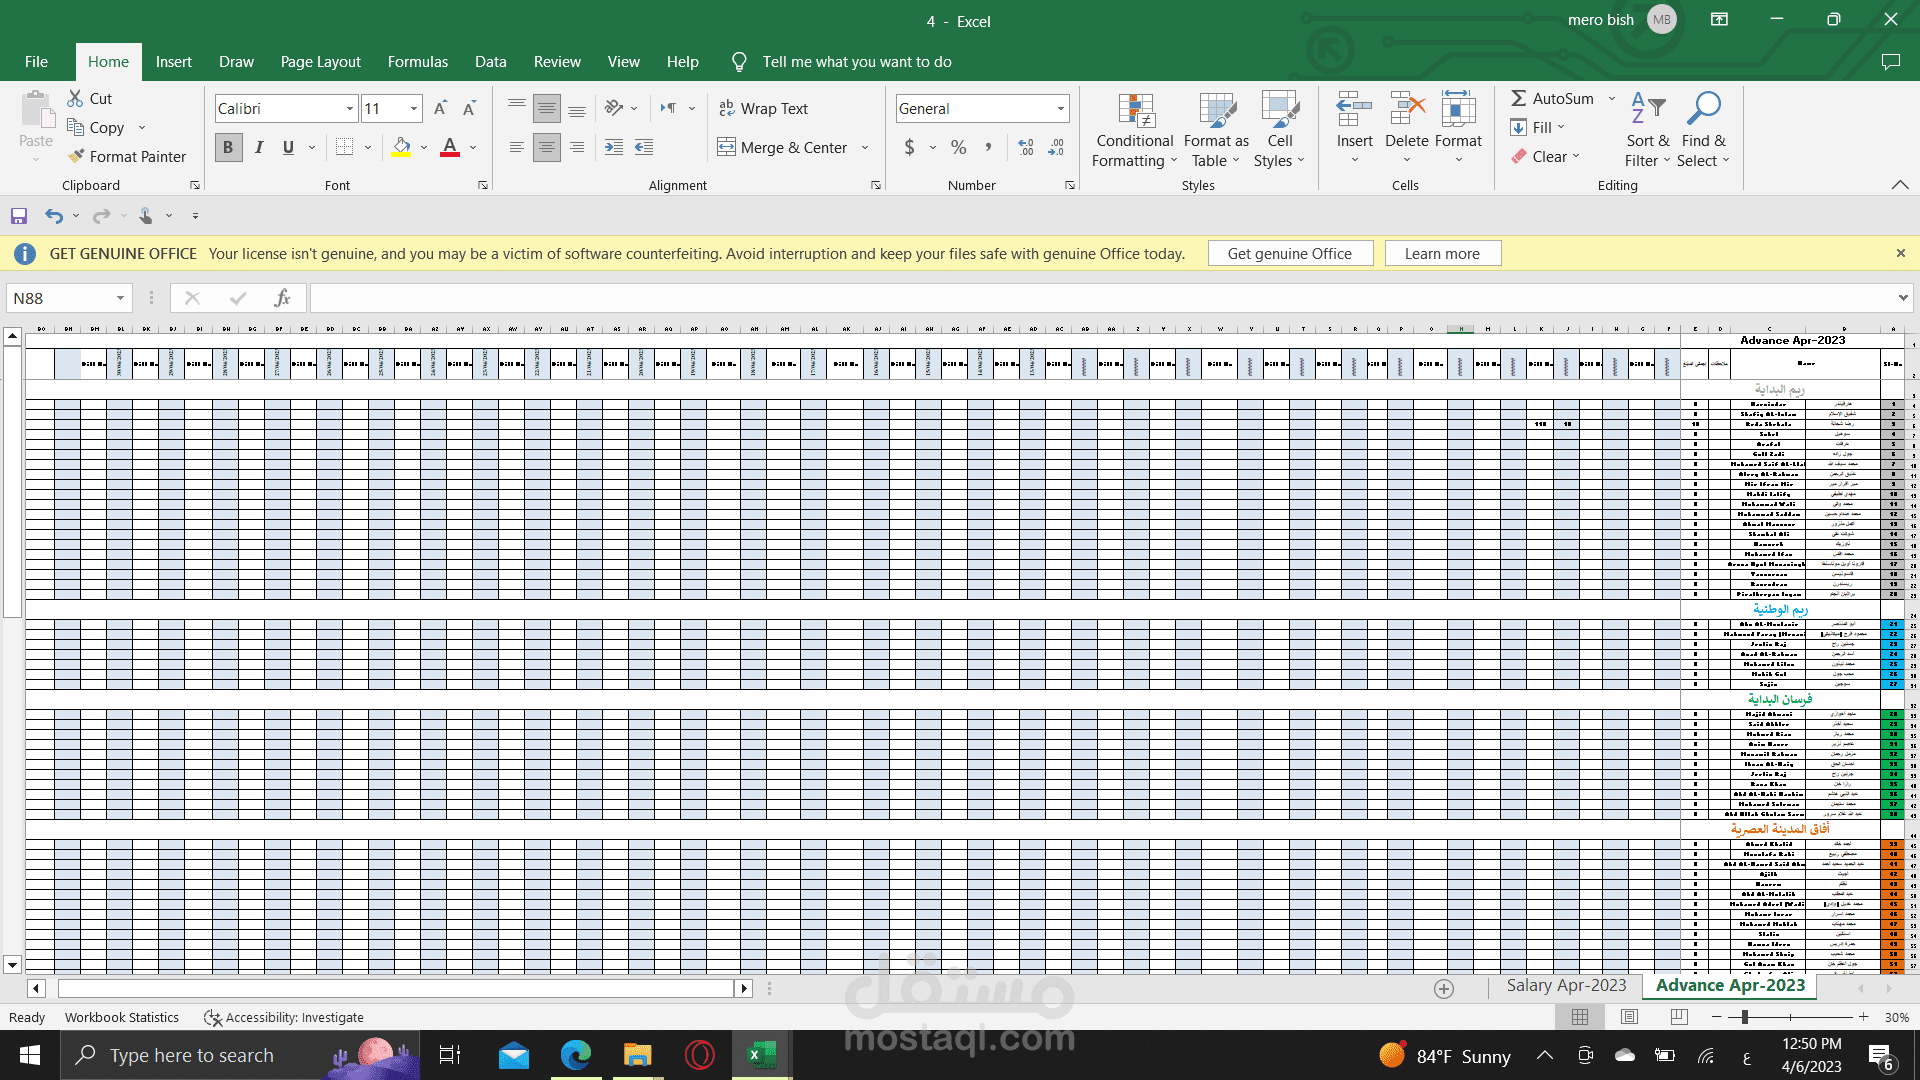This screenshot has height=1080, width=1920.
Task: Switch to Salary Apr-2023 sheet tab
Action: click(1566, 985)
